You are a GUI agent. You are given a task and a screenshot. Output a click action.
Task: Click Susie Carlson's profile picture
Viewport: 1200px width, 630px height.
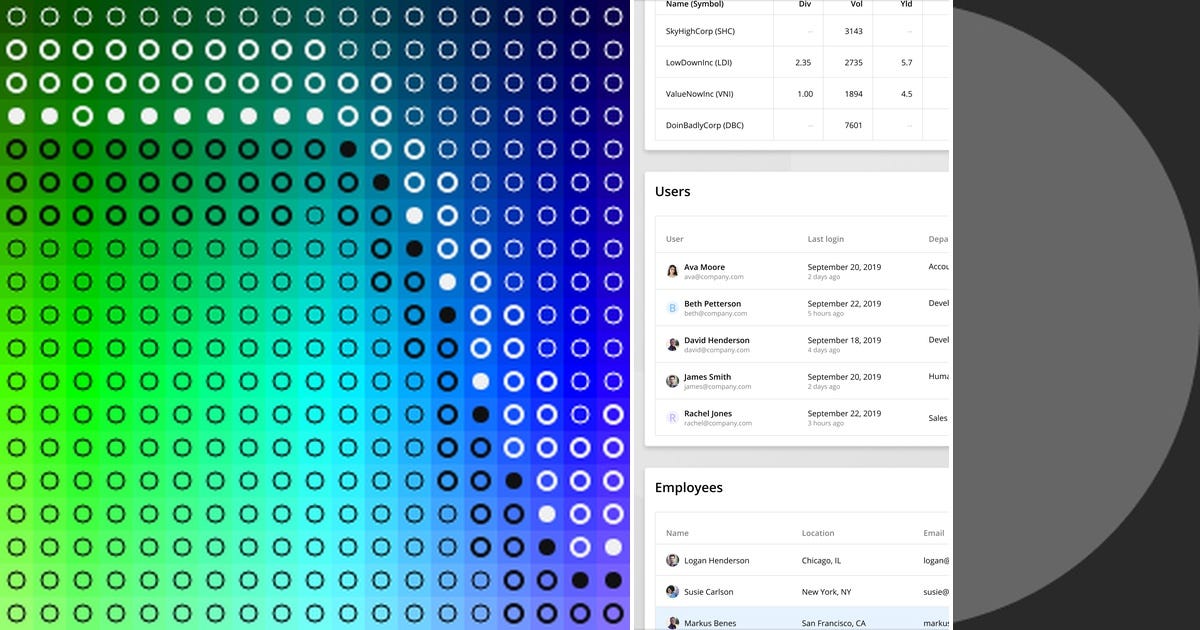pyautogui.click(x=672, y=591)
